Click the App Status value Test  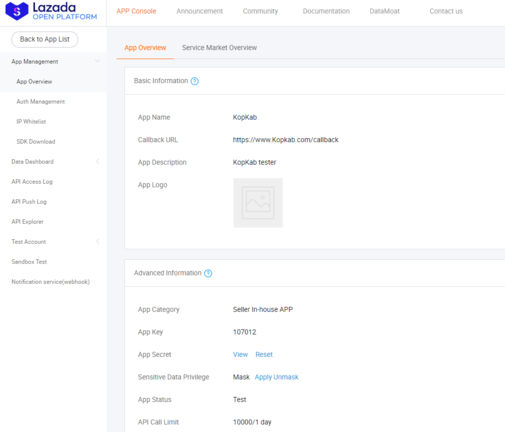[239, 399]
